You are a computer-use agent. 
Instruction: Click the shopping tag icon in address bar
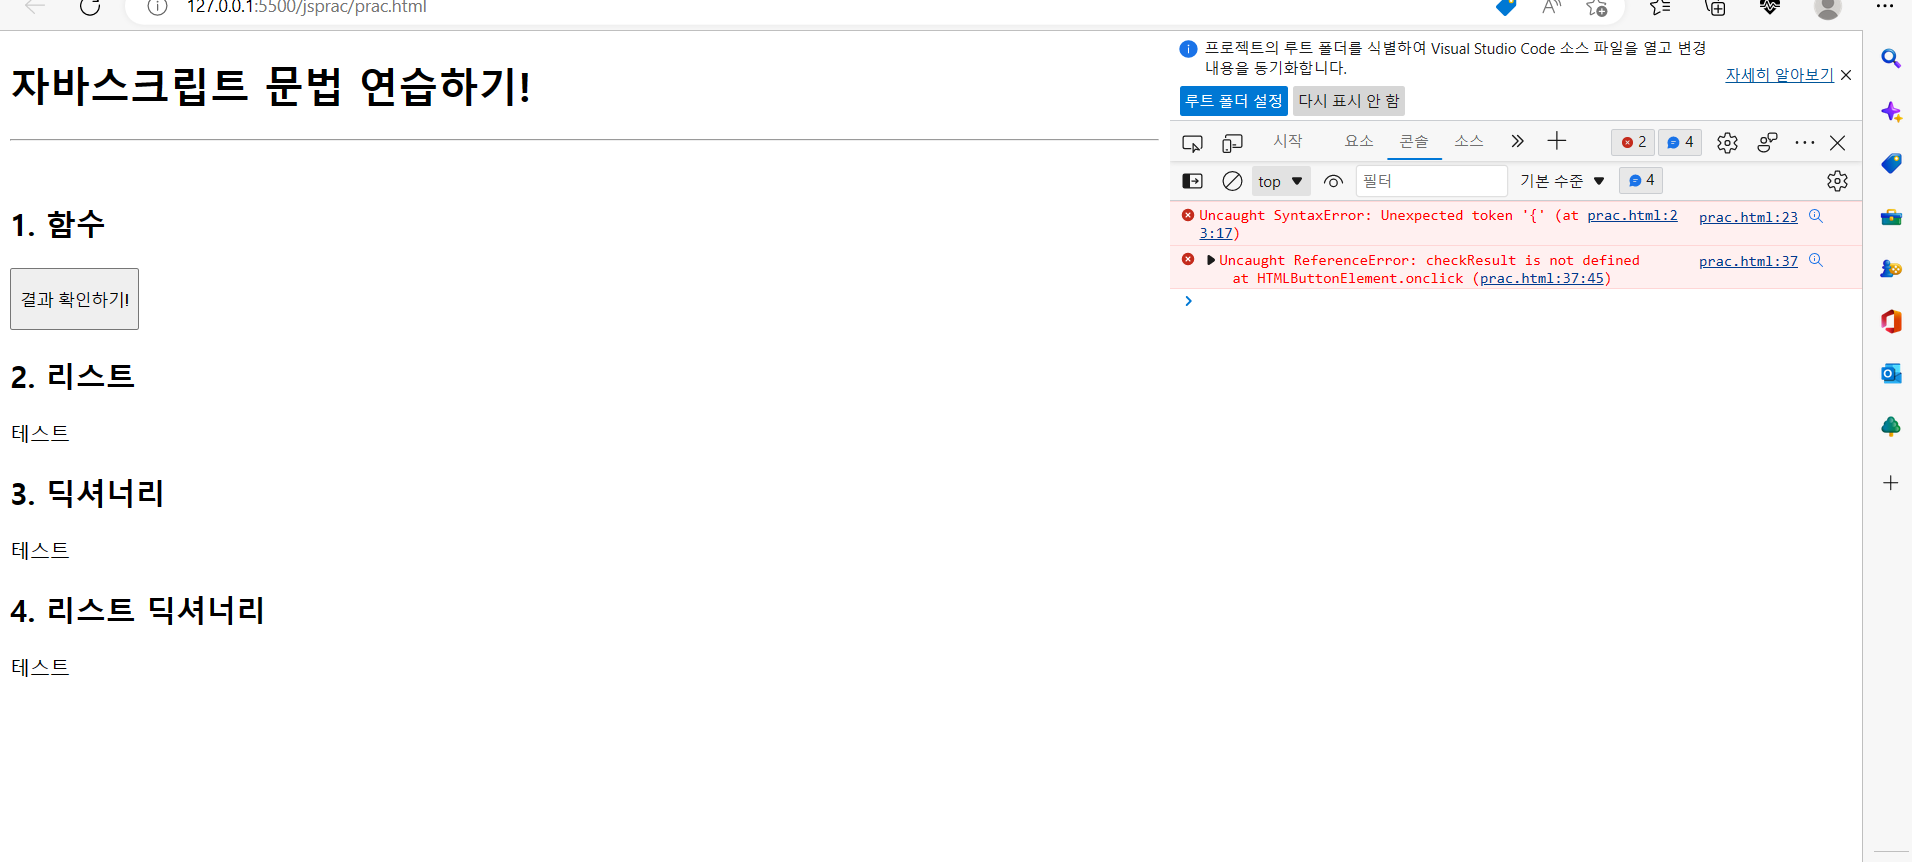point(1506,7)
